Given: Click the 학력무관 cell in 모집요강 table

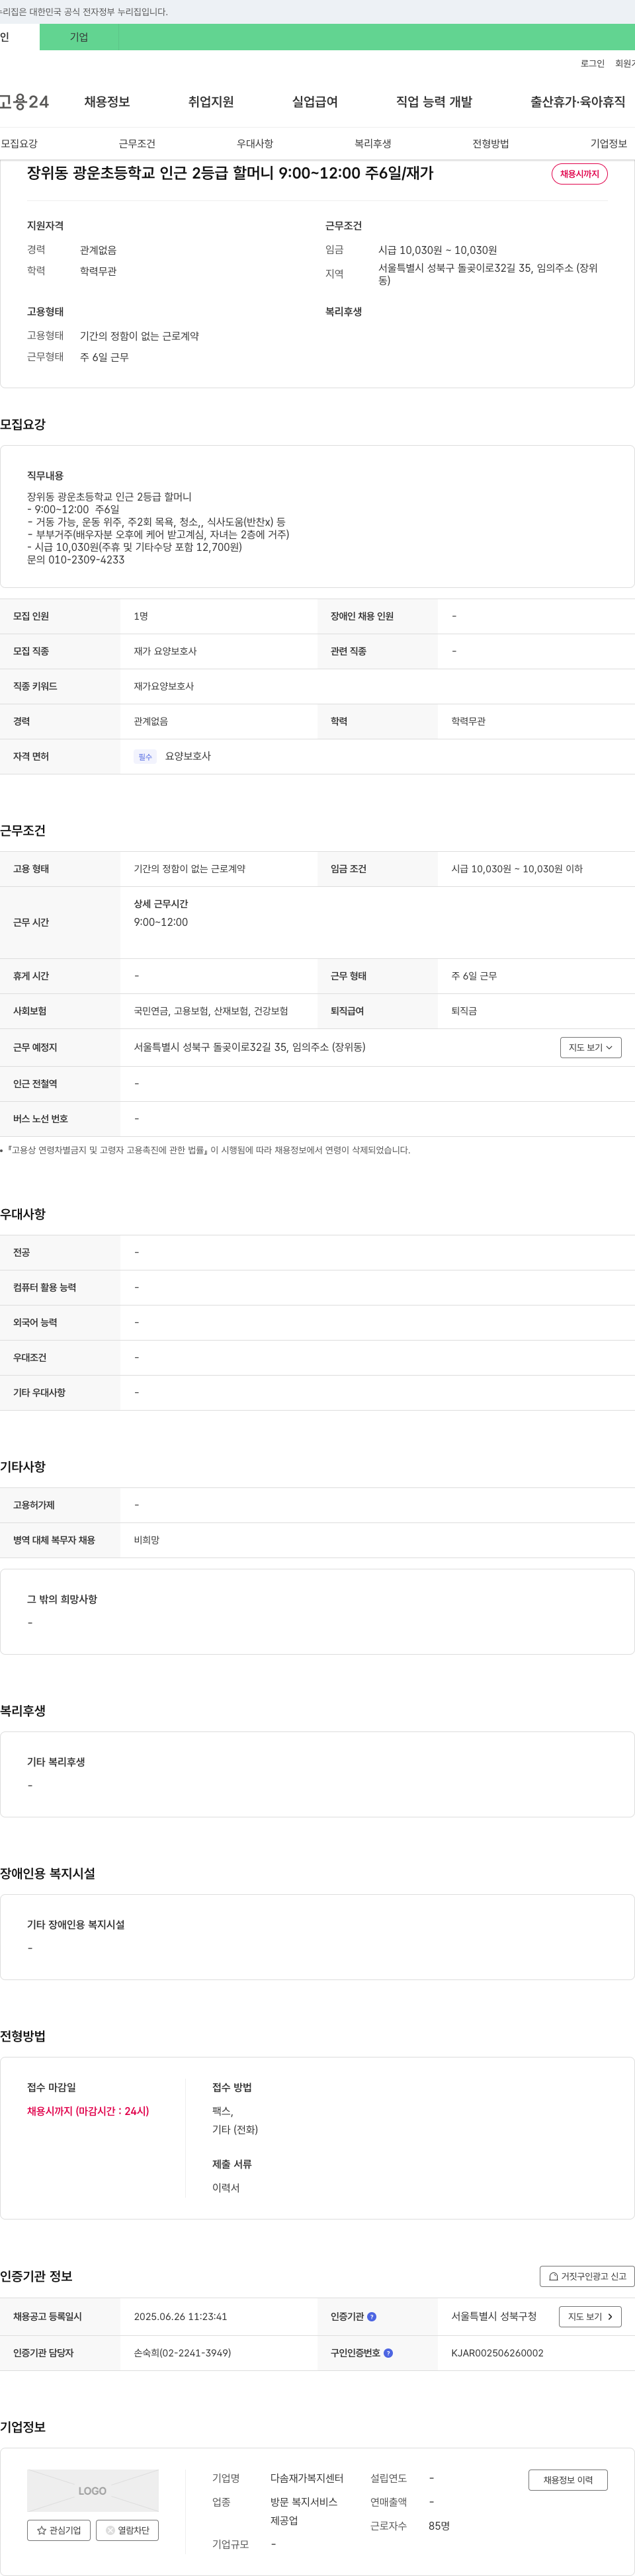Looking at the screenshot, I should [x=468, y=721].
